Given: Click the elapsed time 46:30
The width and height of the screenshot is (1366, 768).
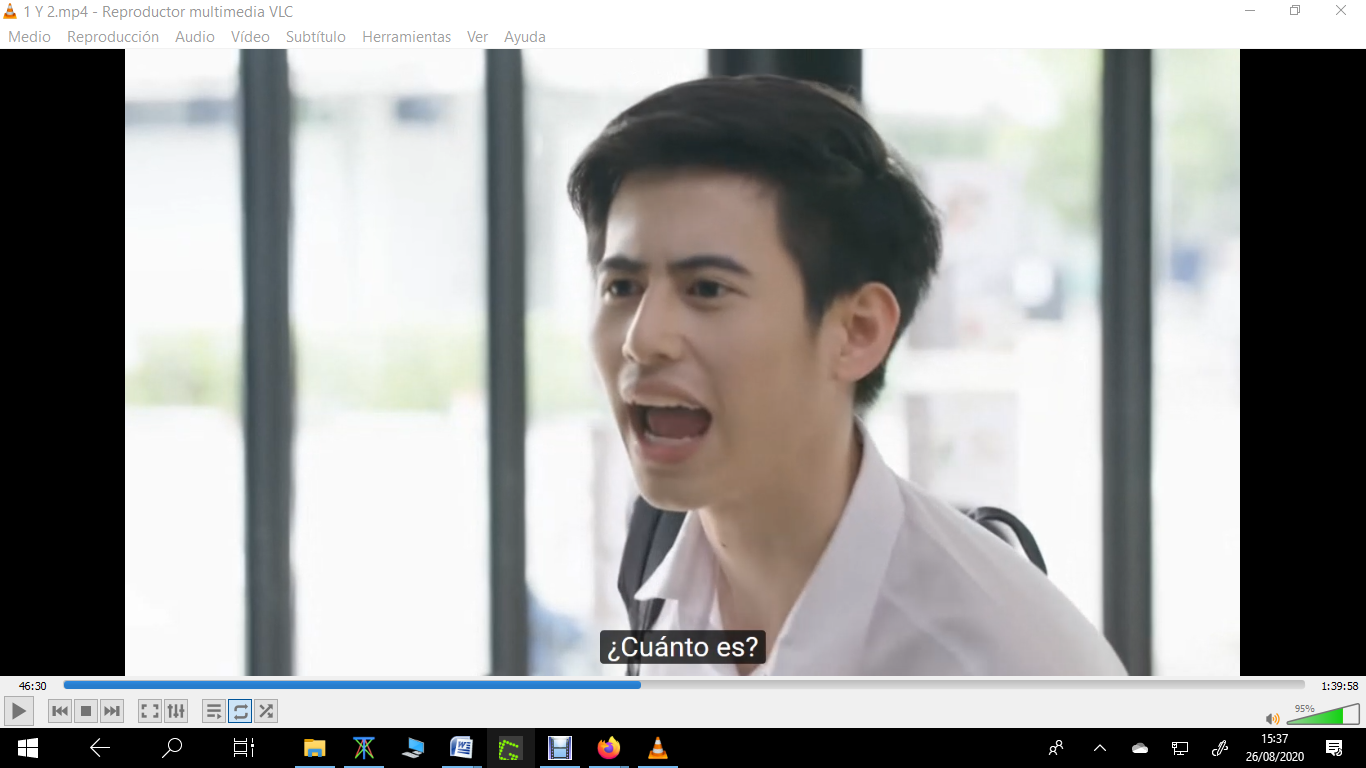Looking at the screenshot, I should coord(33,686).
